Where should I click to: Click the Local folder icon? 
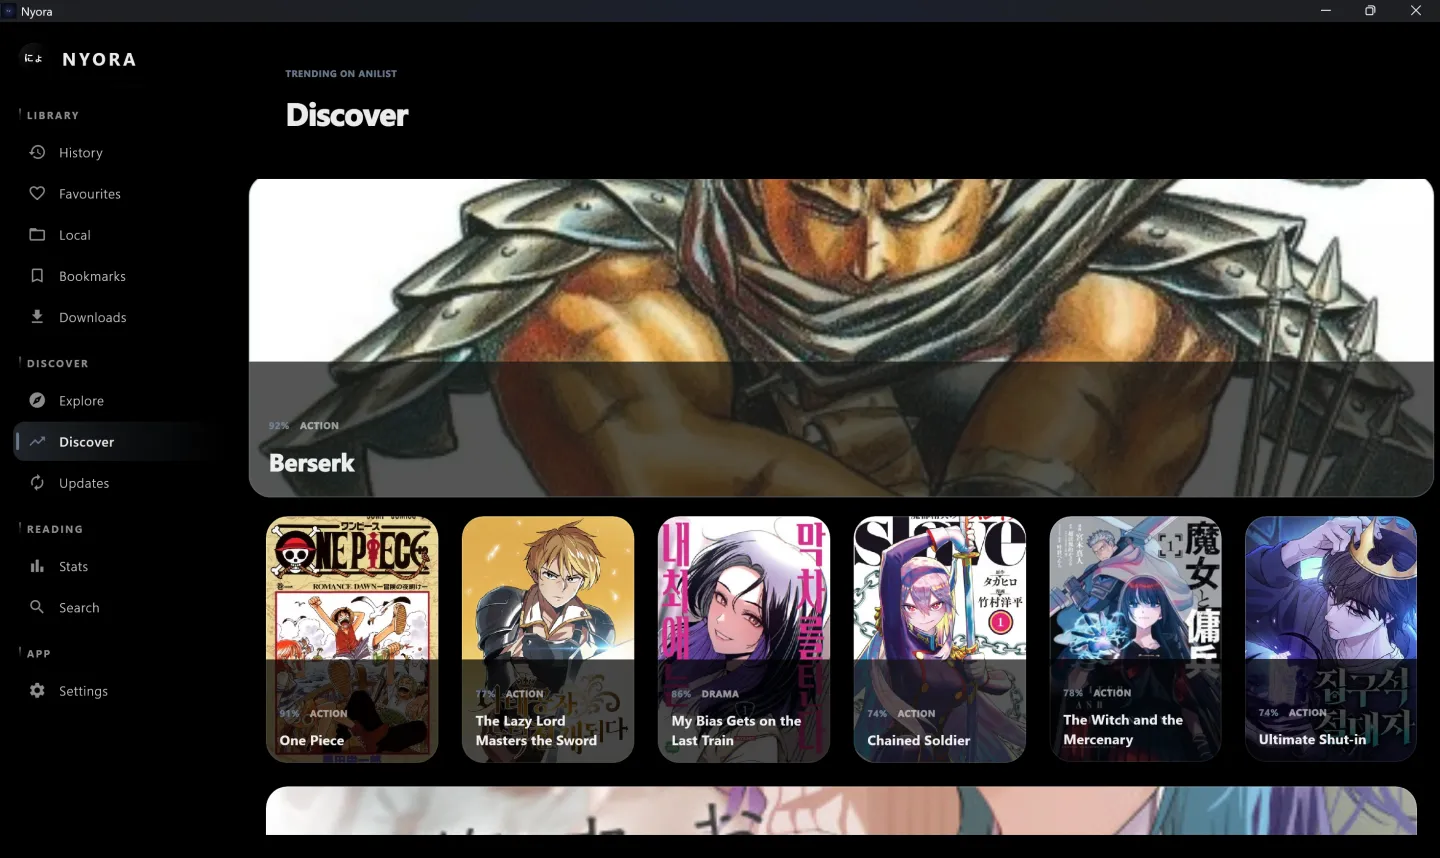37,234
